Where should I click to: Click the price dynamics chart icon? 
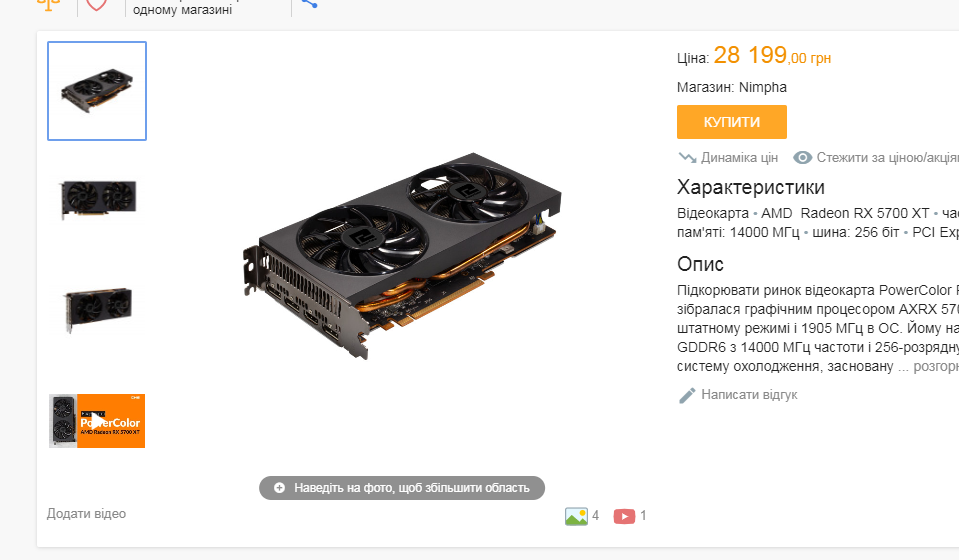[687, 158]
